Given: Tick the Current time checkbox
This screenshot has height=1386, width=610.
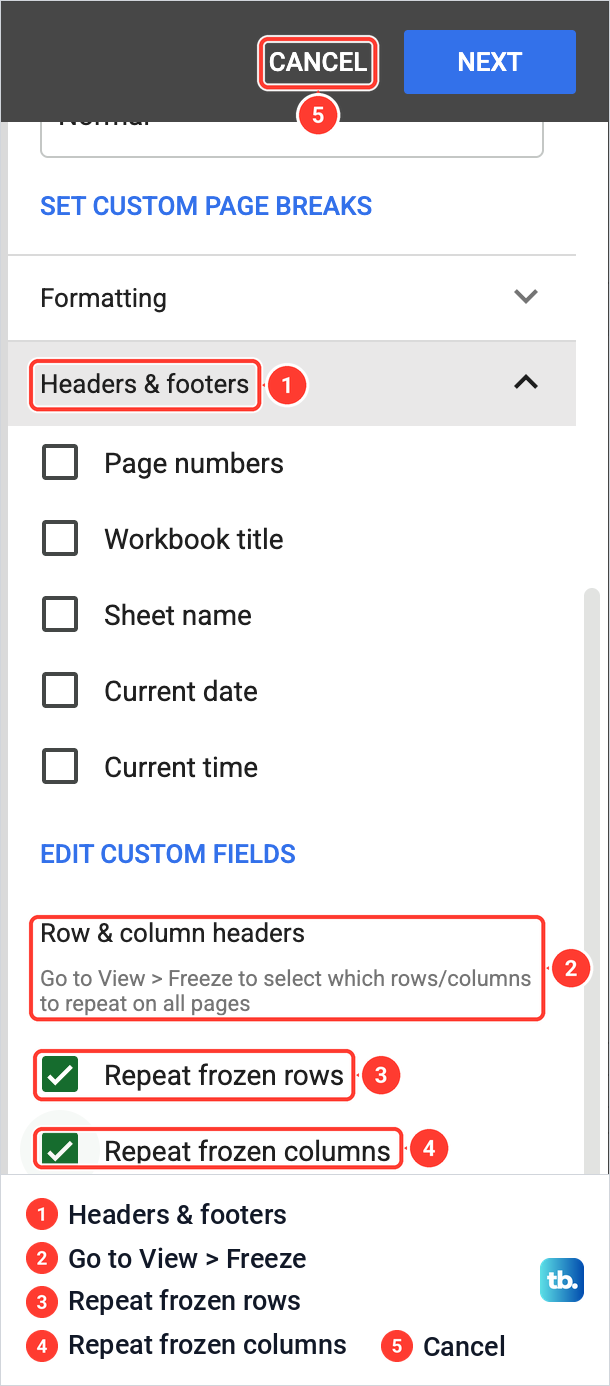Looking at the screenshot, I should coord(60,767).
